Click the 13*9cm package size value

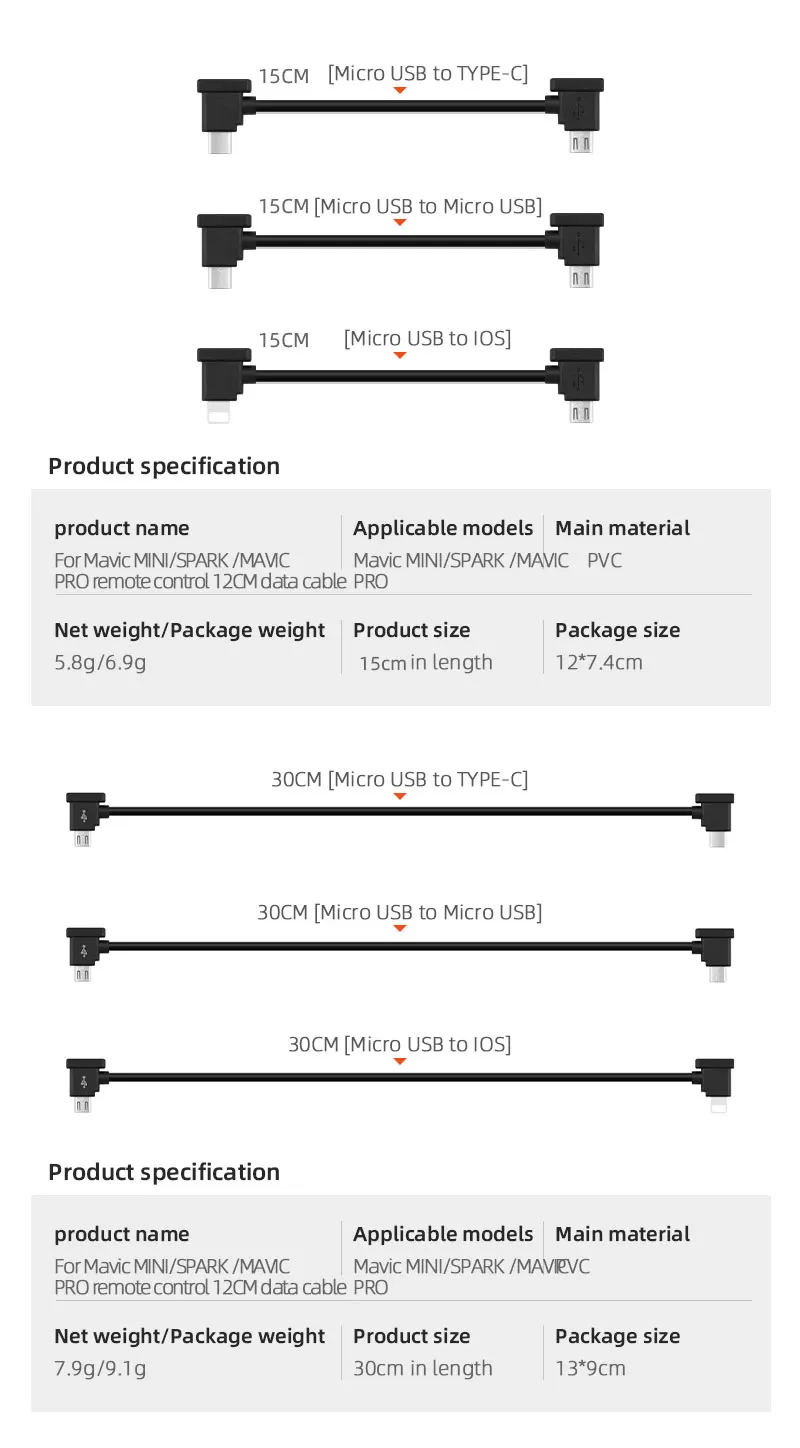pyautogui.click(x=591, y=1368)
